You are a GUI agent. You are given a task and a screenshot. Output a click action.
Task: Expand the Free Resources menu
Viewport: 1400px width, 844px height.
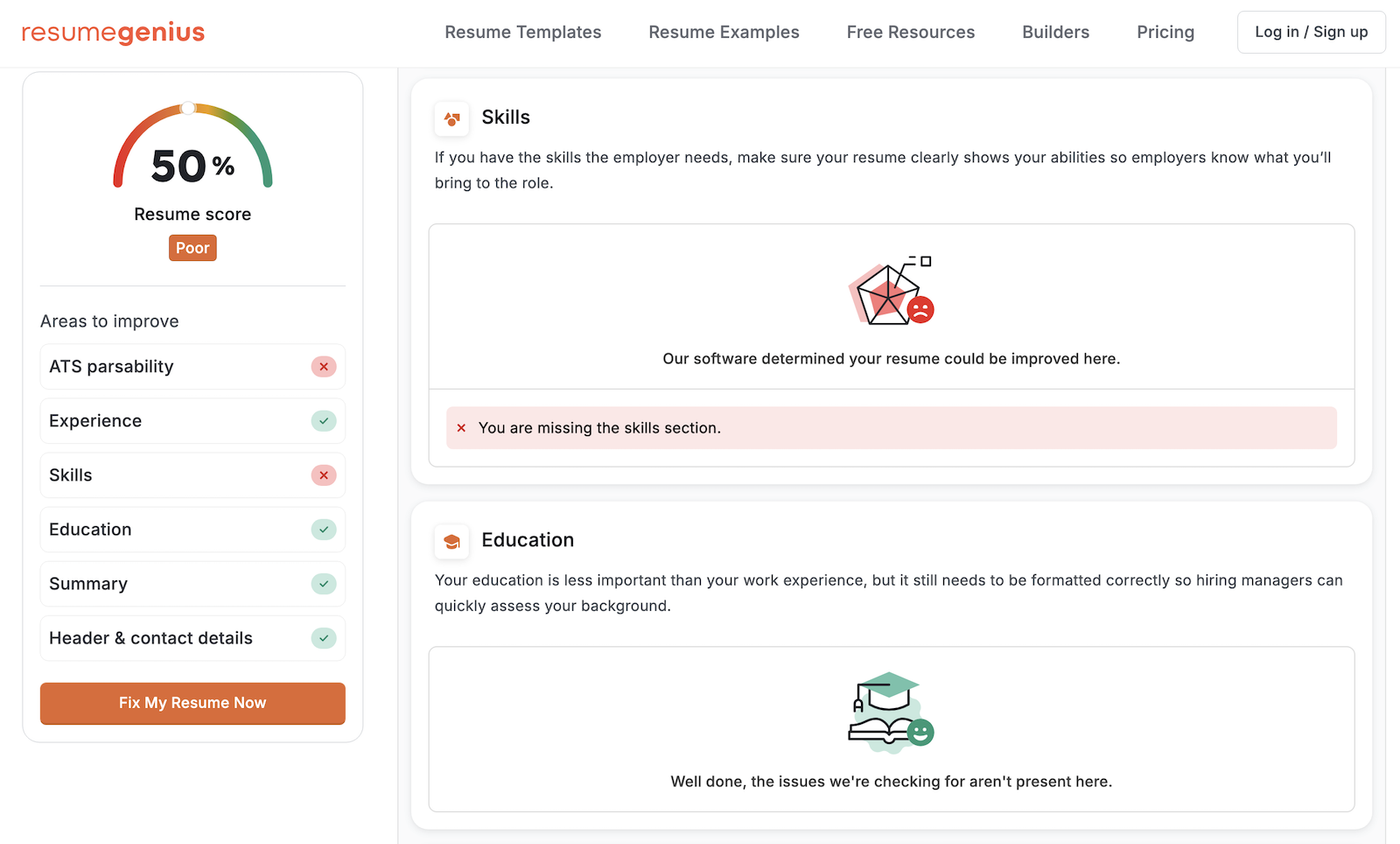910,32
